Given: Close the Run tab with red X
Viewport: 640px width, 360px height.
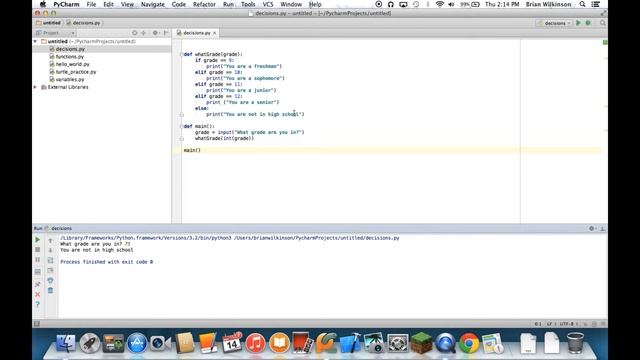Looking at the screenshot, I should [x=38, y=294].
